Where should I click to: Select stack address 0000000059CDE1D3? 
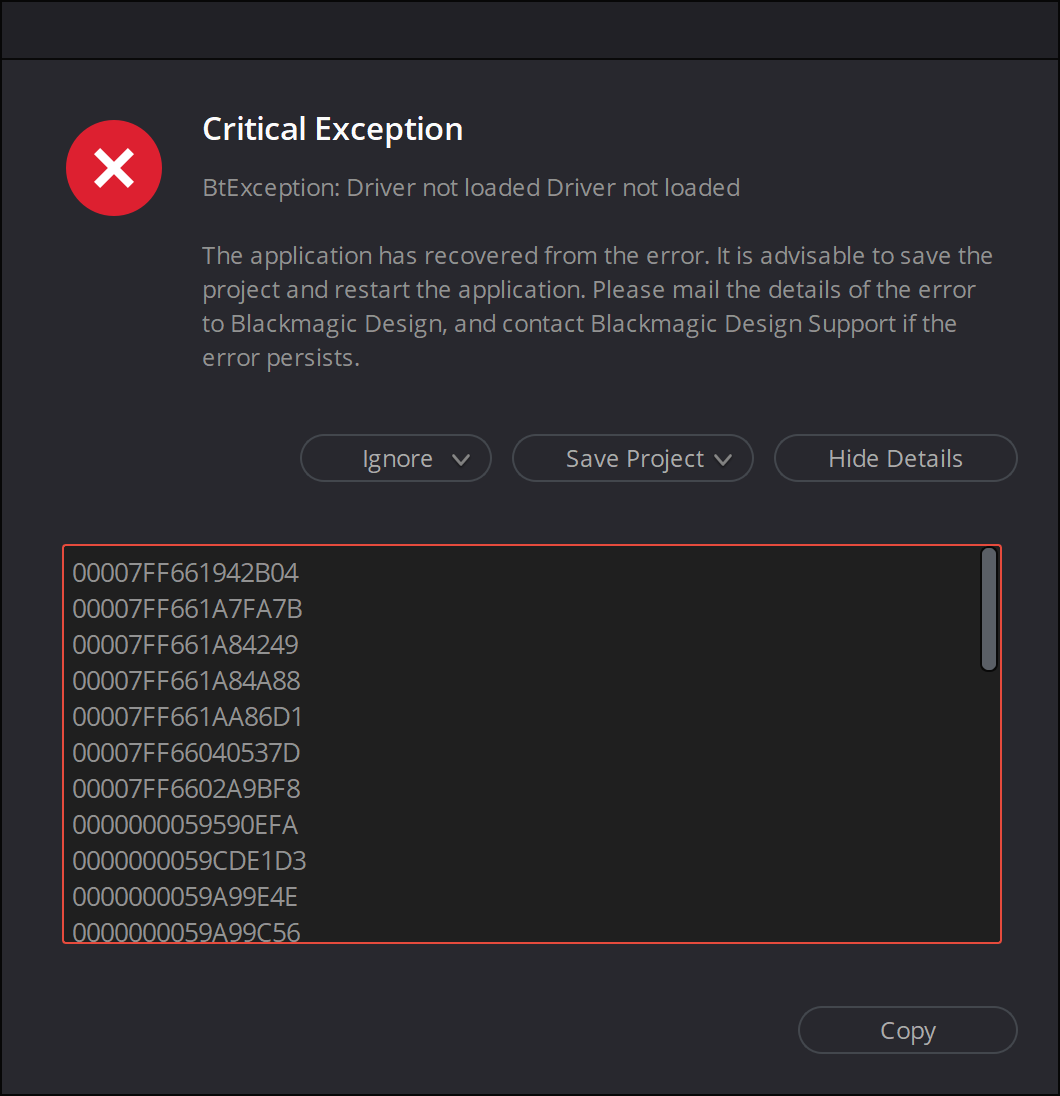[189, 861]
